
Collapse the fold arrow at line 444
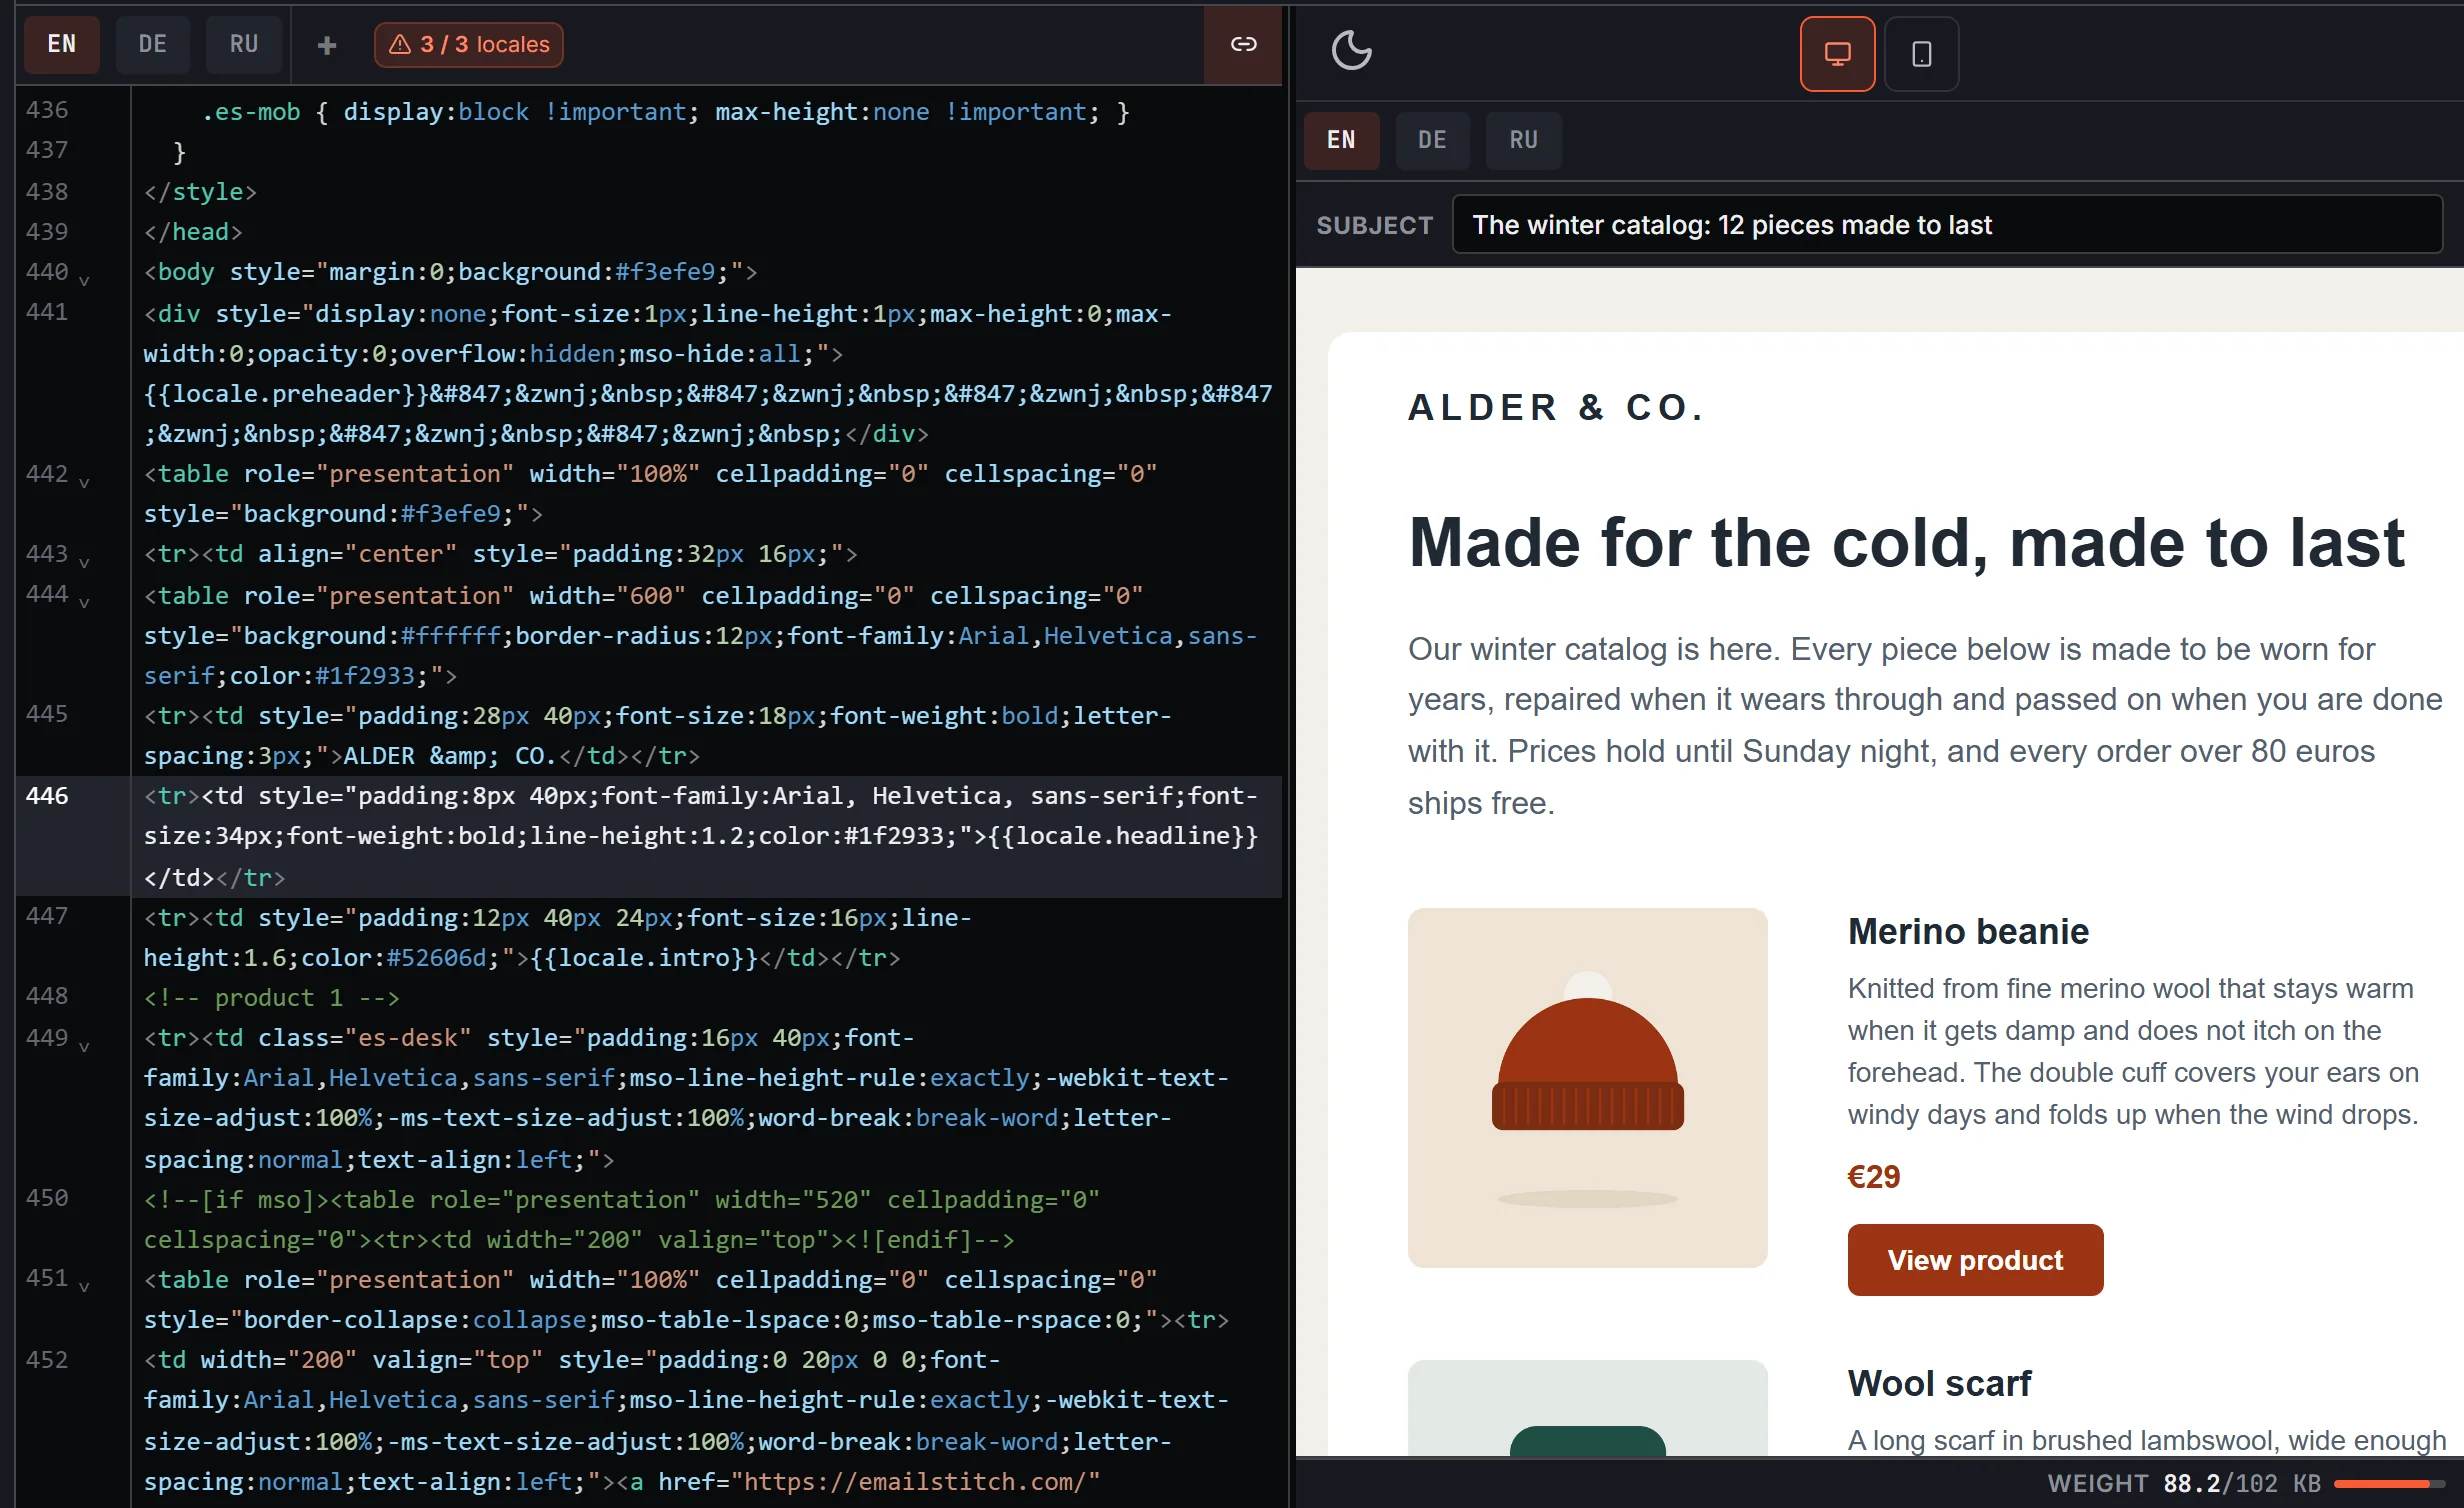[x=84, y=603]
